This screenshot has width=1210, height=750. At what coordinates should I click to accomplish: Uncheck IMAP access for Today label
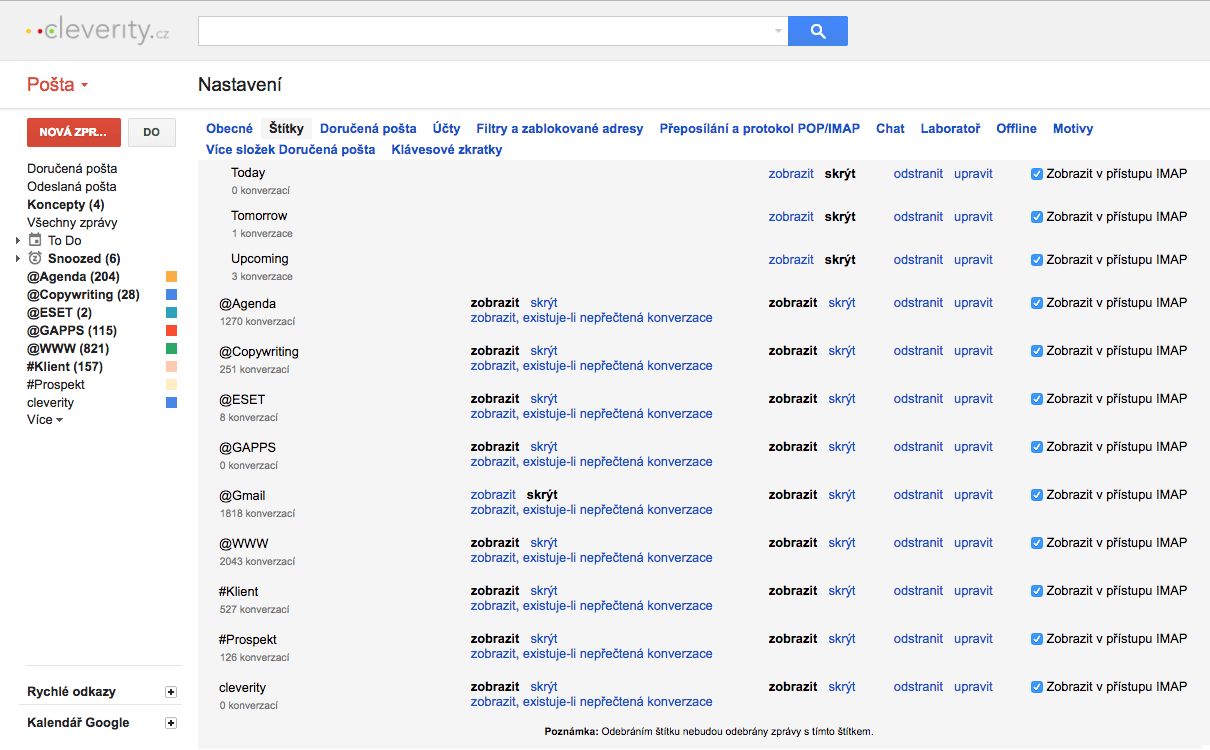tap(1037, 174)
